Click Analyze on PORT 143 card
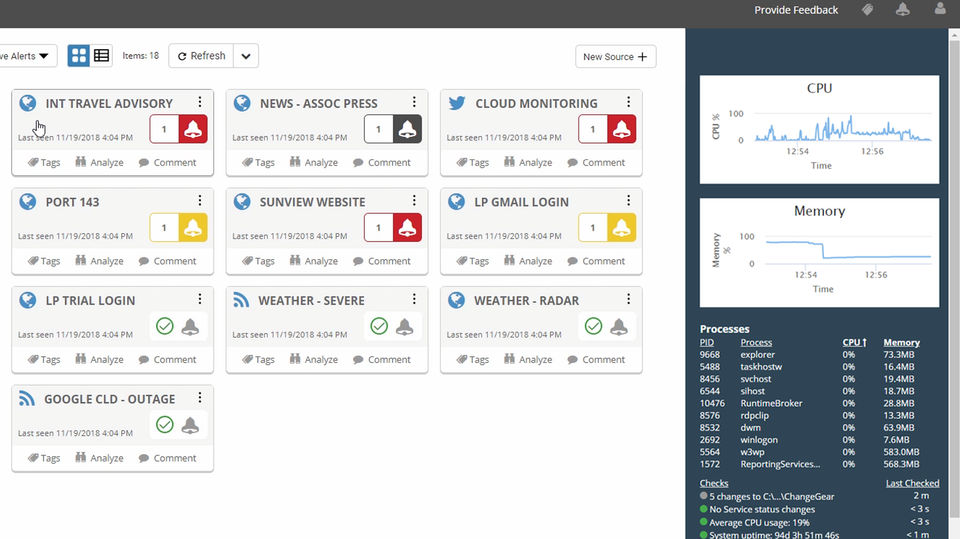Viewport: 960px width, 539px height. click(x=99, y=261)
